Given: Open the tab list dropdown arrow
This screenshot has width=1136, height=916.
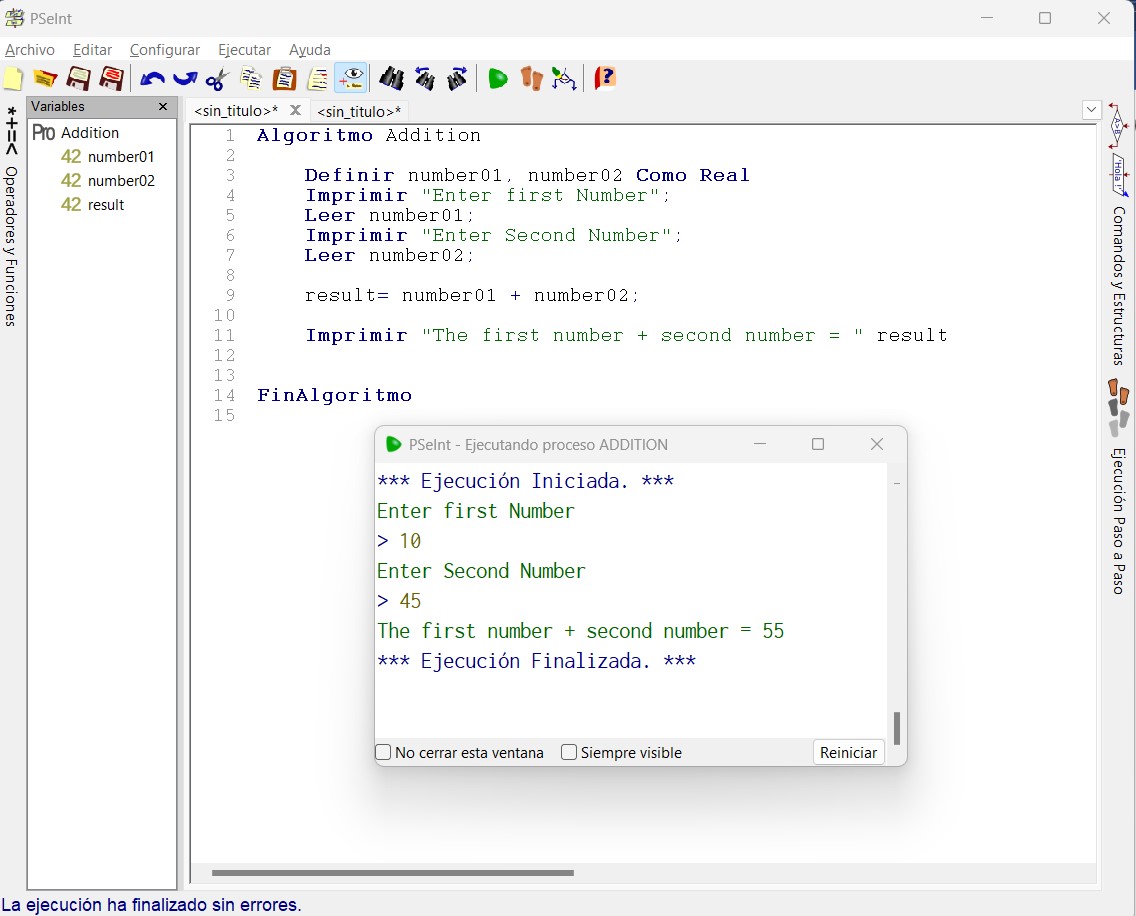Looking at the screenshot, I should coord(1091,110).
